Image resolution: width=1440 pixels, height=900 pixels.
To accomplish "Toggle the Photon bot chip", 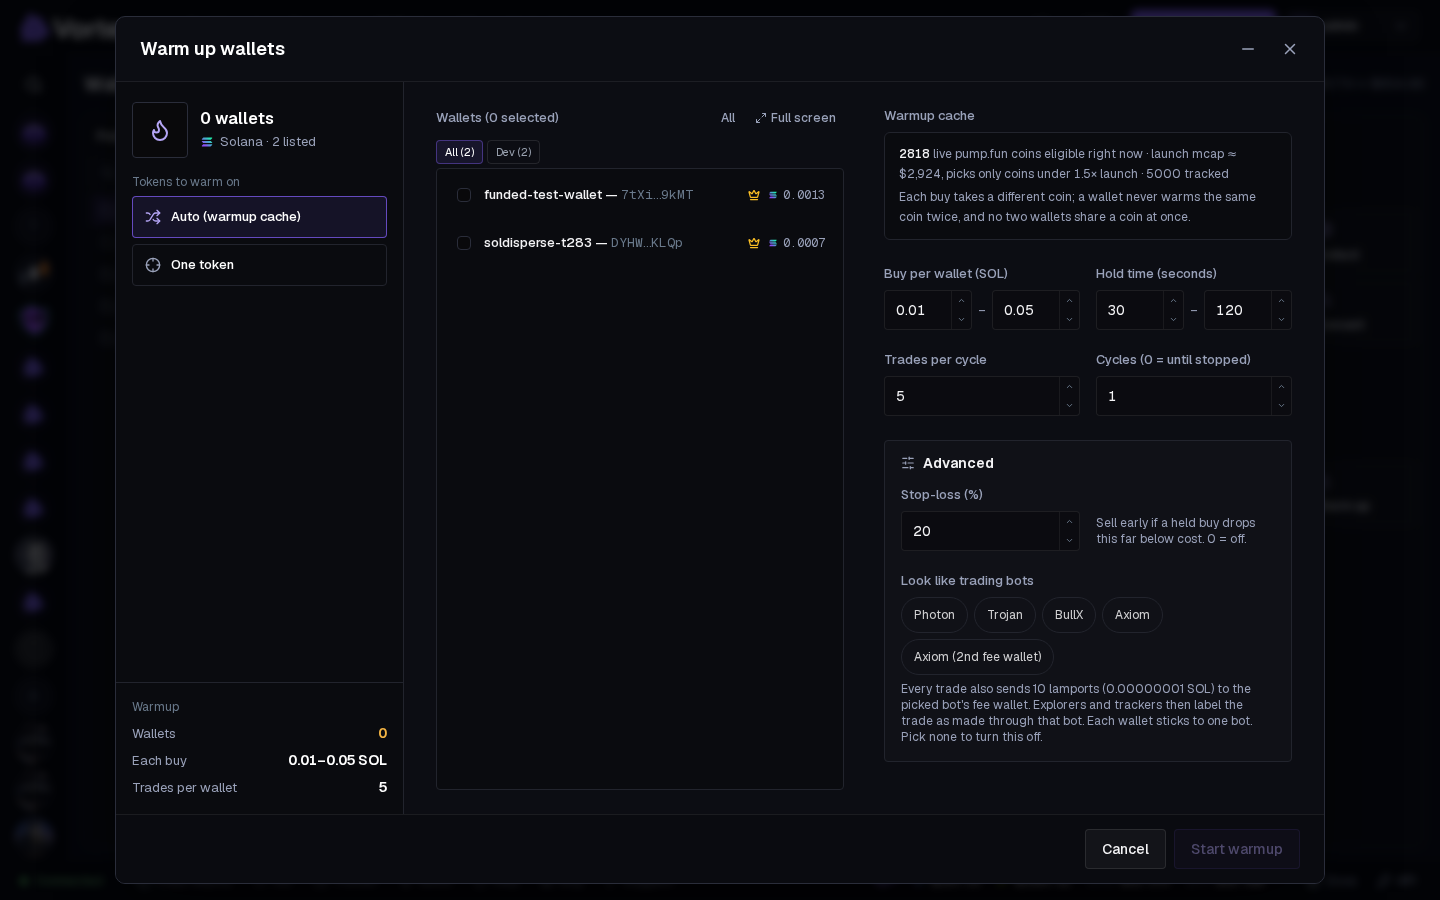I will 934,615.
